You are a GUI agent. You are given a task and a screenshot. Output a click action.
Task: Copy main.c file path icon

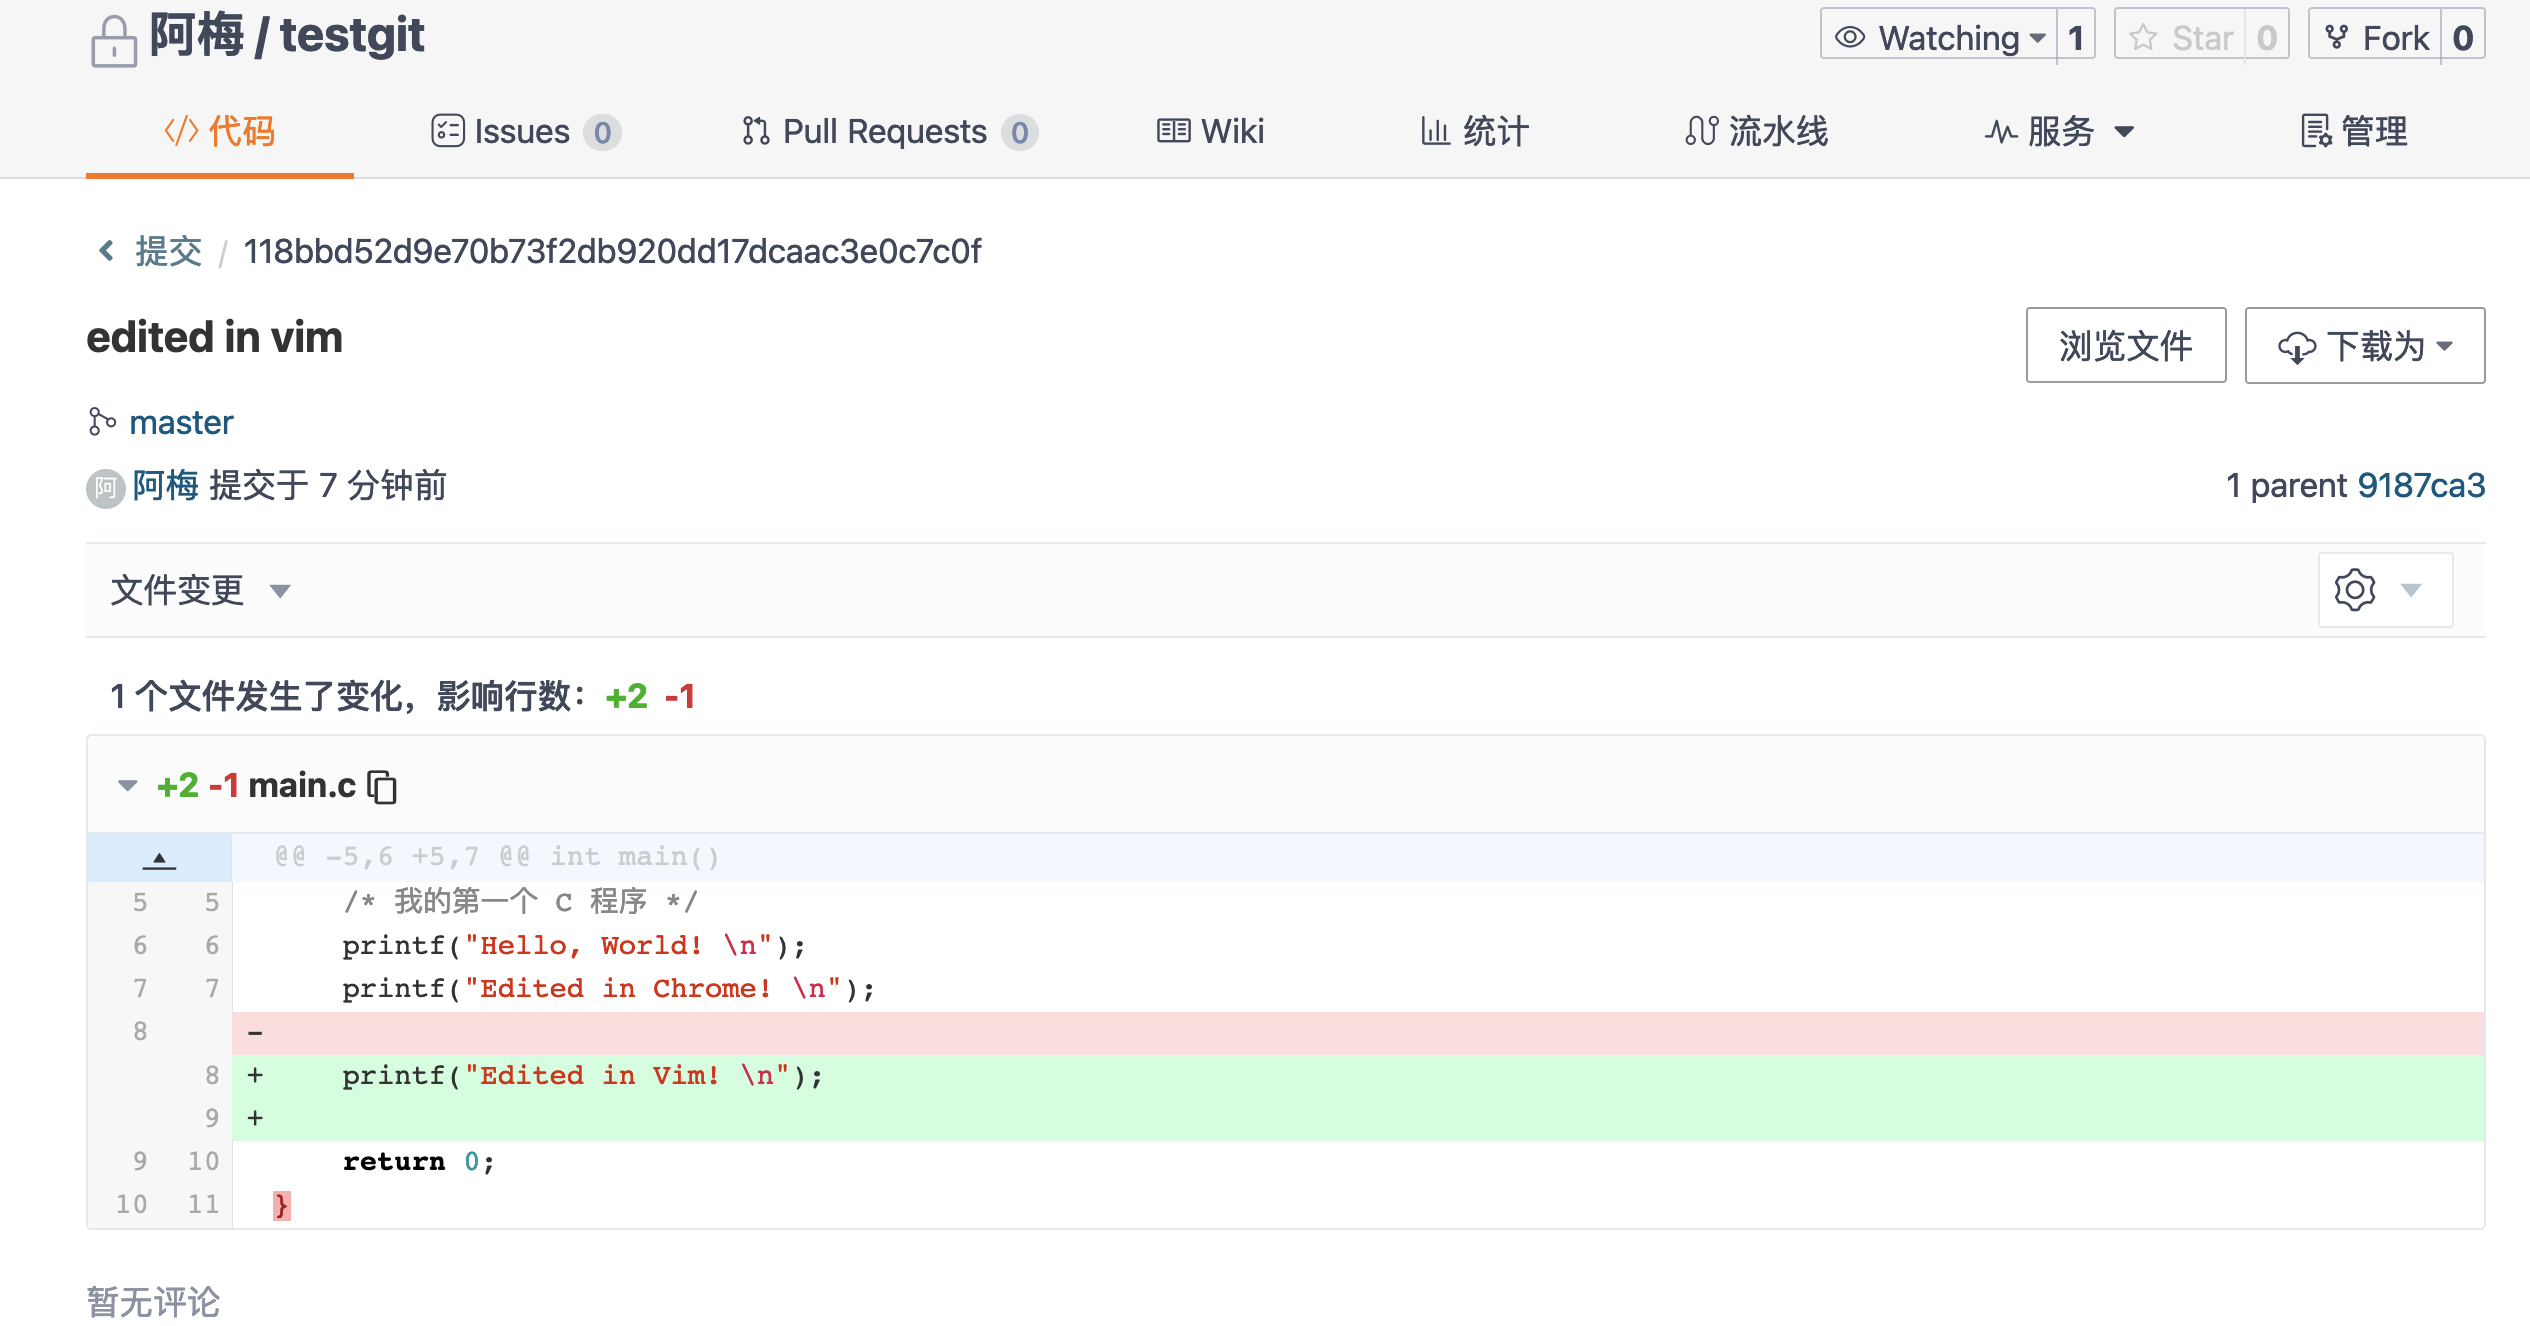(382, 787)
